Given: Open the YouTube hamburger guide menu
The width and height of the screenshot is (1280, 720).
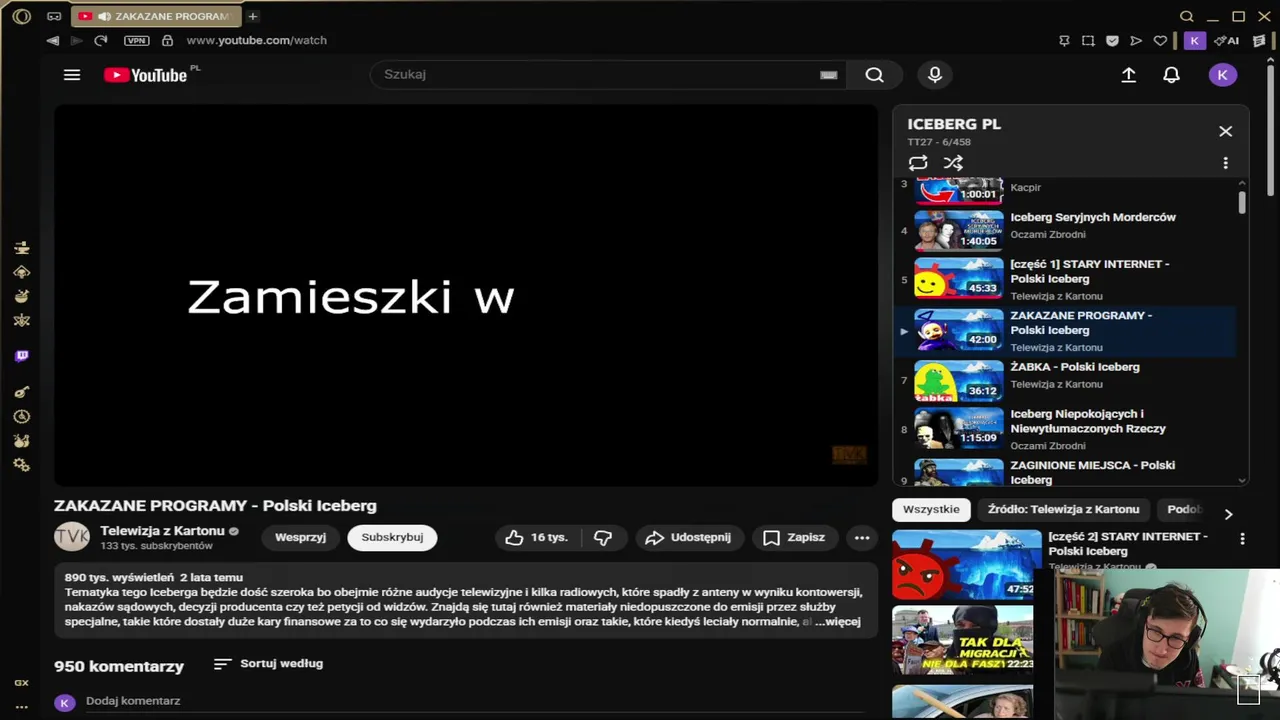Looking at the screenshot, I should pos(72,75).
